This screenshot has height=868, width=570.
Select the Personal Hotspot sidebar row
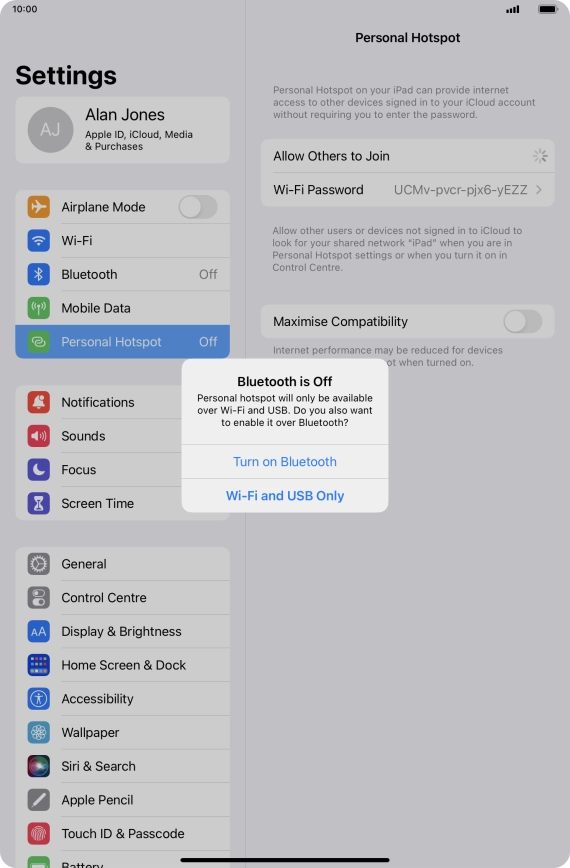click(122, 342)
